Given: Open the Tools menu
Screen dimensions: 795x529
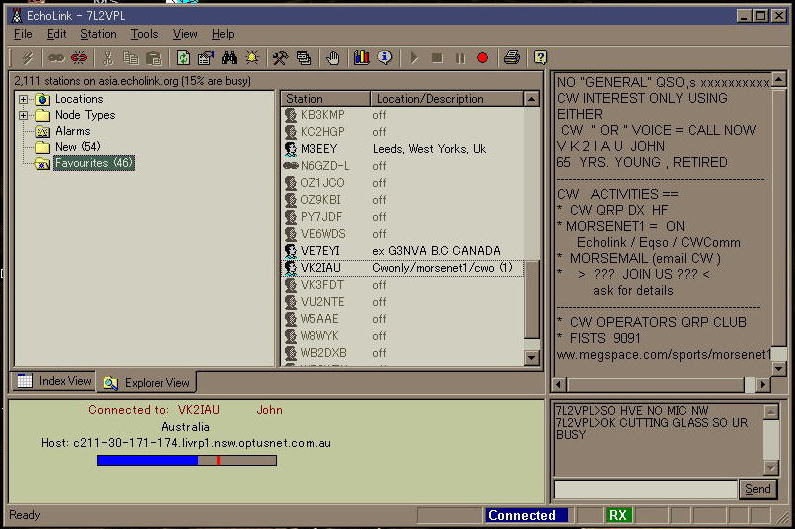Looking at the screenshot, I should click(144, 34).
